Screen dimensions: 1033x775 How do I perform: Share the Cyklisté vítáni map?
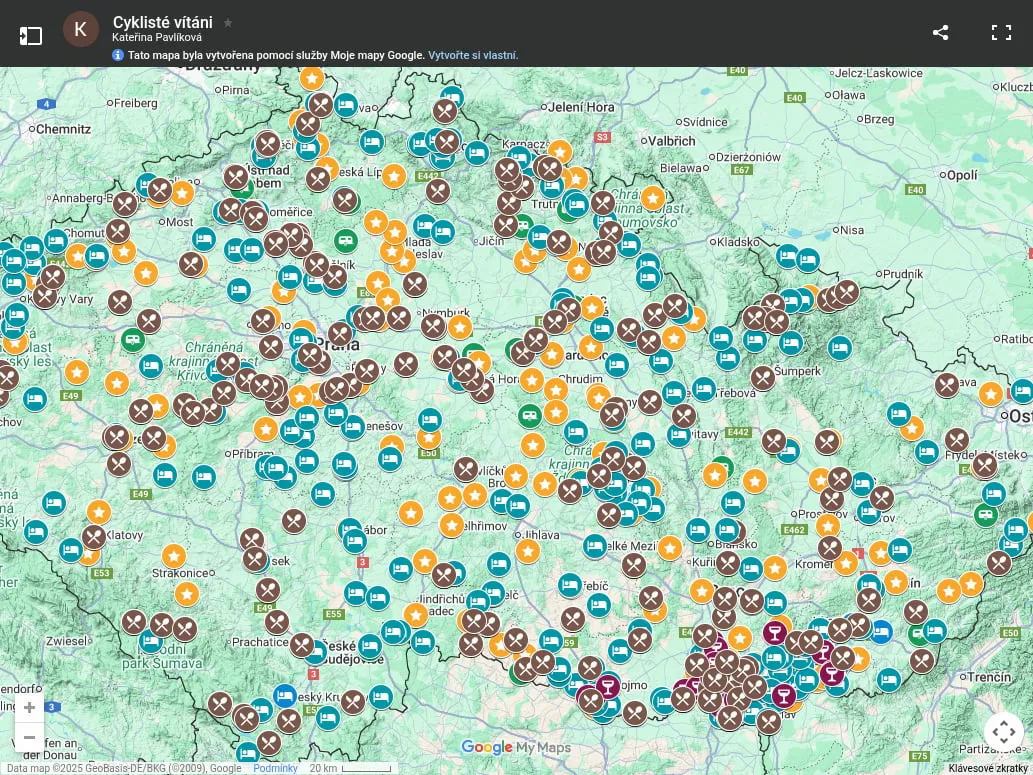940,32
